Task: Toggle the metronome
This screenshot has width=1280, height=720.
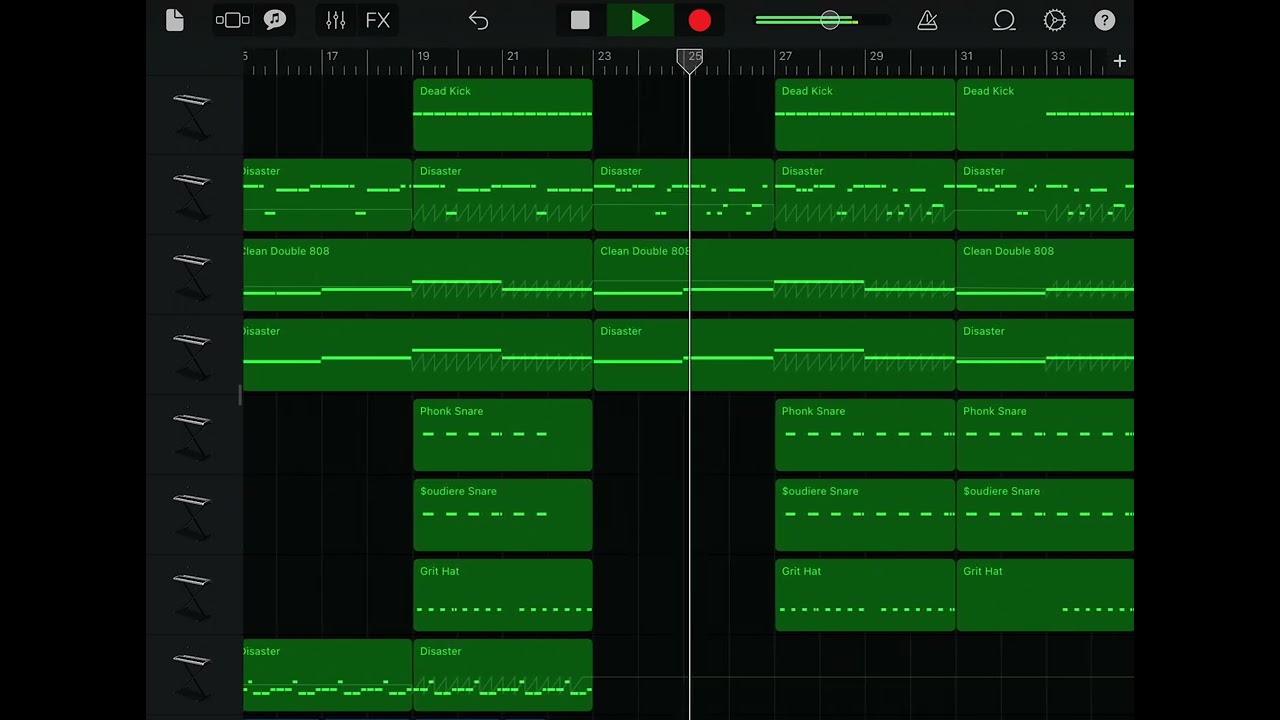Action: pyautogui.click(x=927, y=20)
